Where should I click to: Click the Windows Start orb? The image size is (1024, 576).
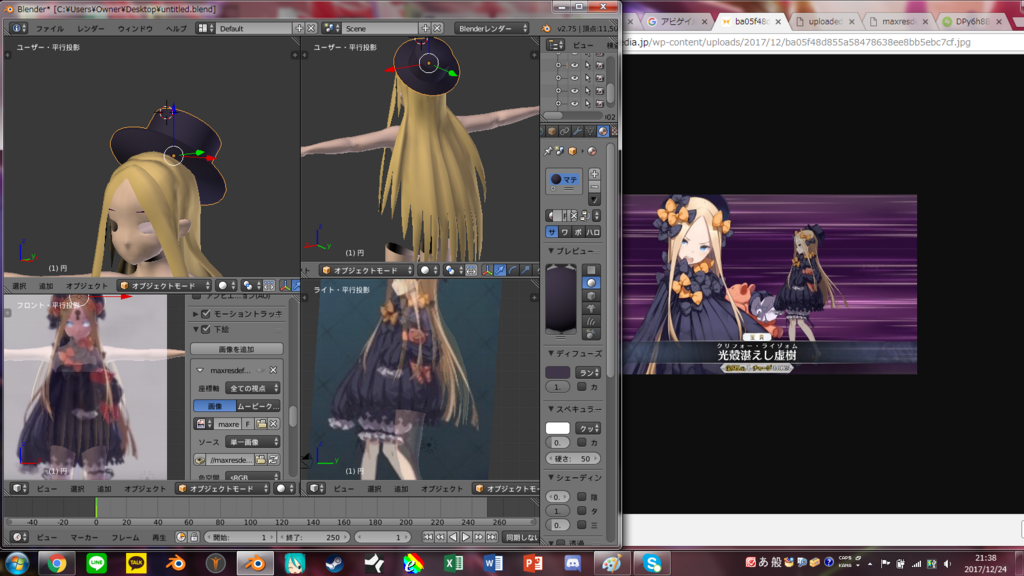tap(16, 563)
